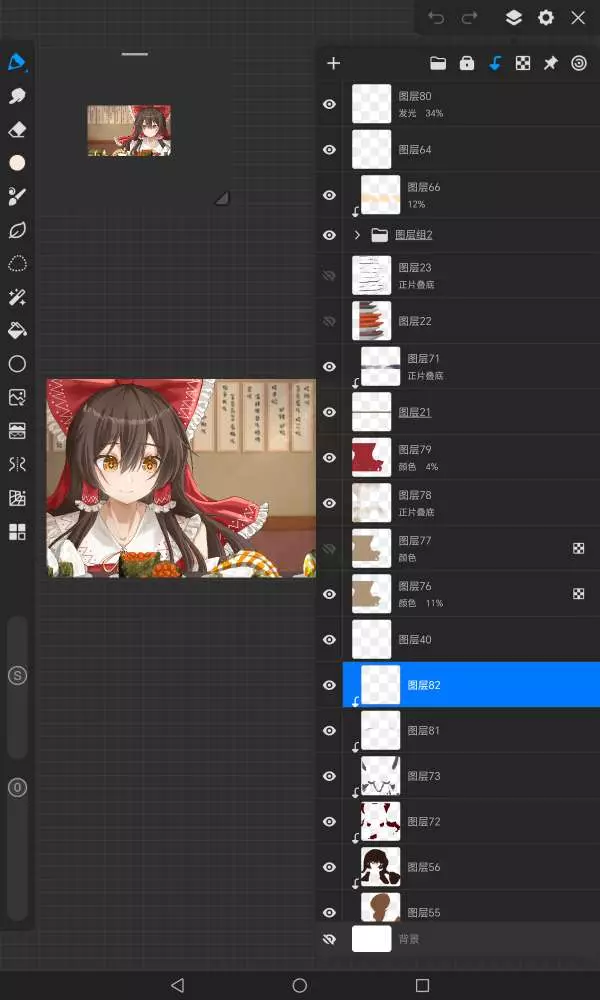Toggle layer lock icon
Viewport: 600px width, 1000px height.
click(467, 63)
